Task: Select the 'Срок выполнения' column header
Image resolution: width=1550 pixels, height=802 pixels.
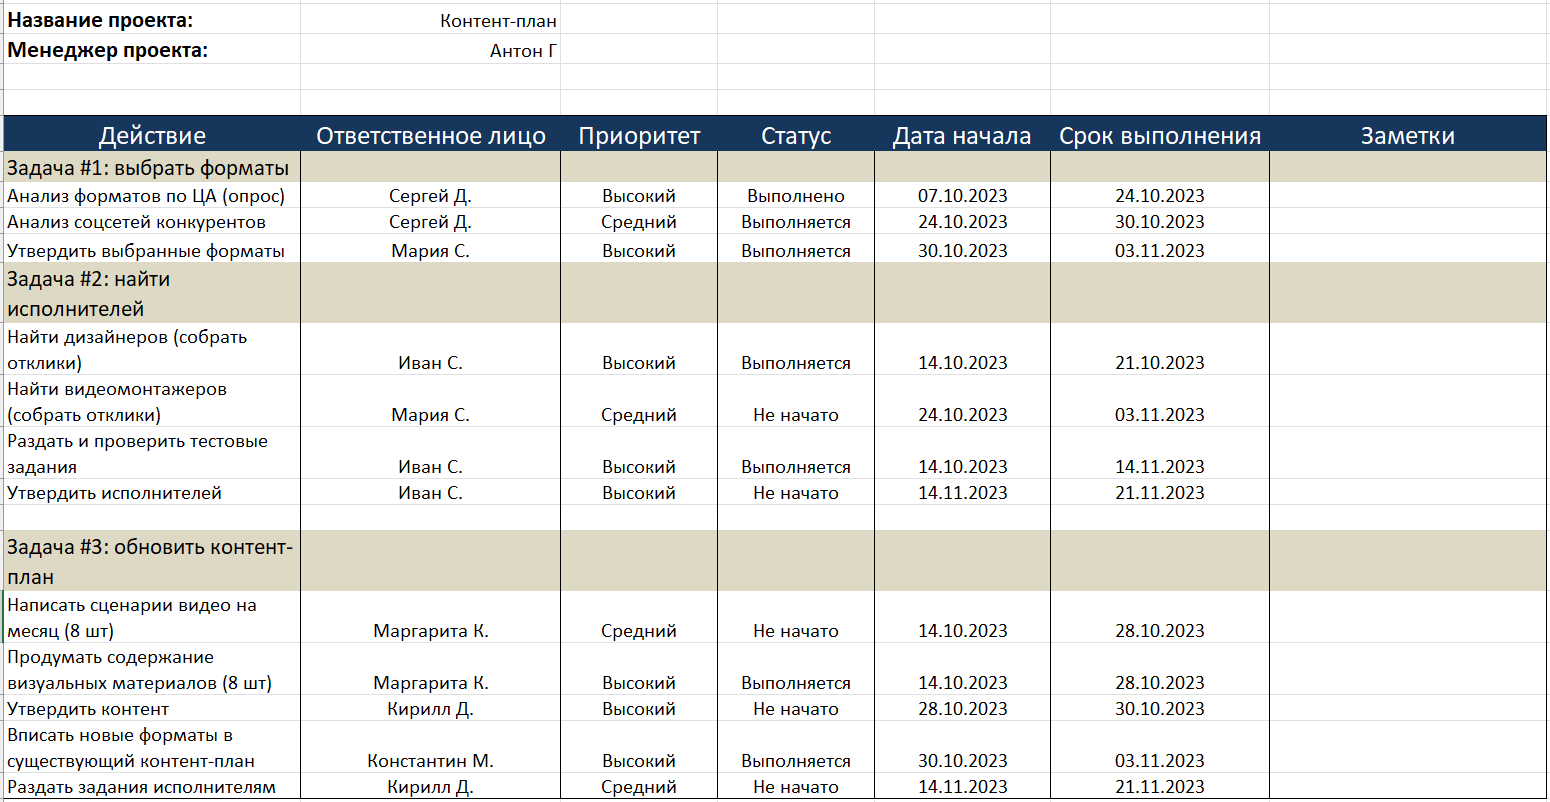Action: 1160,136
